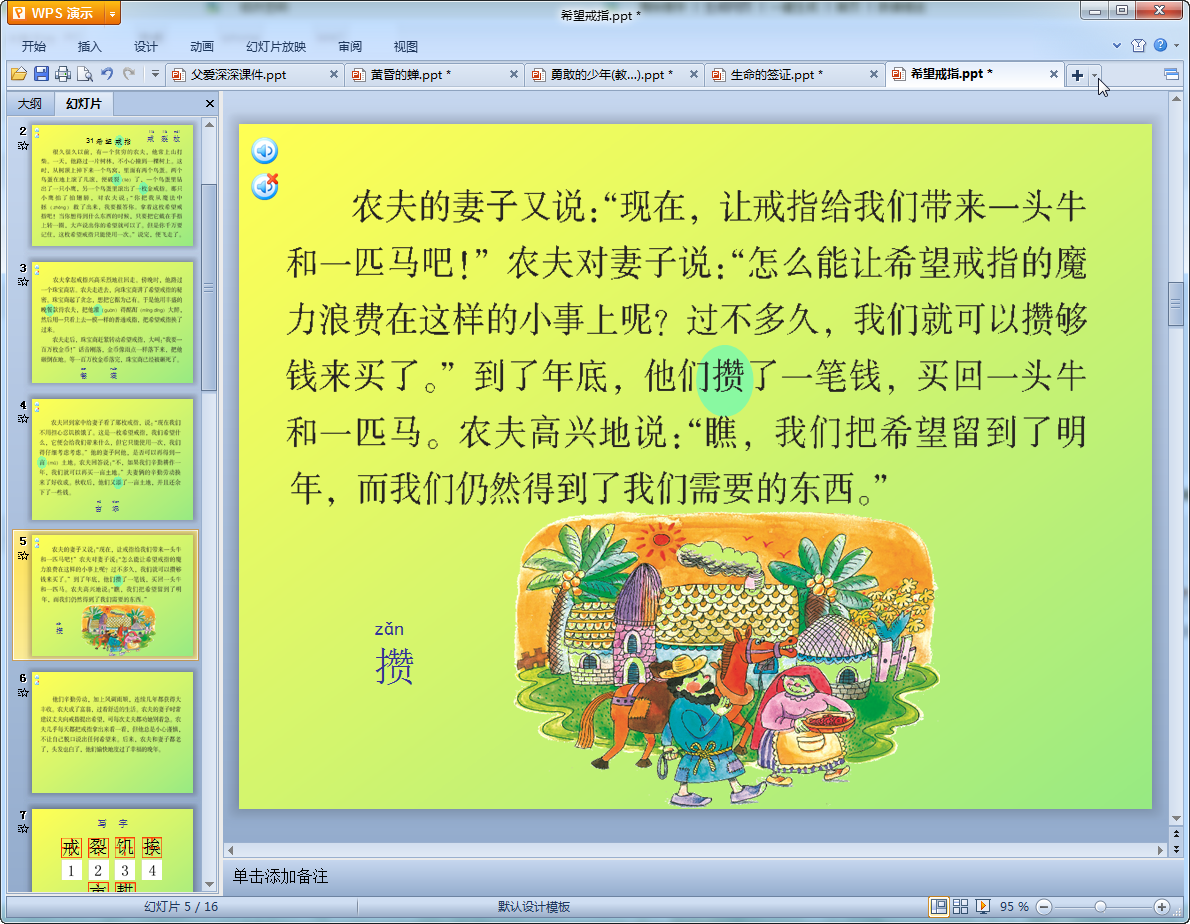Click the skin (shirt) icon at top right
Image resolution: width=1190 pixels, height=924 pixels.
point(1138,46)
